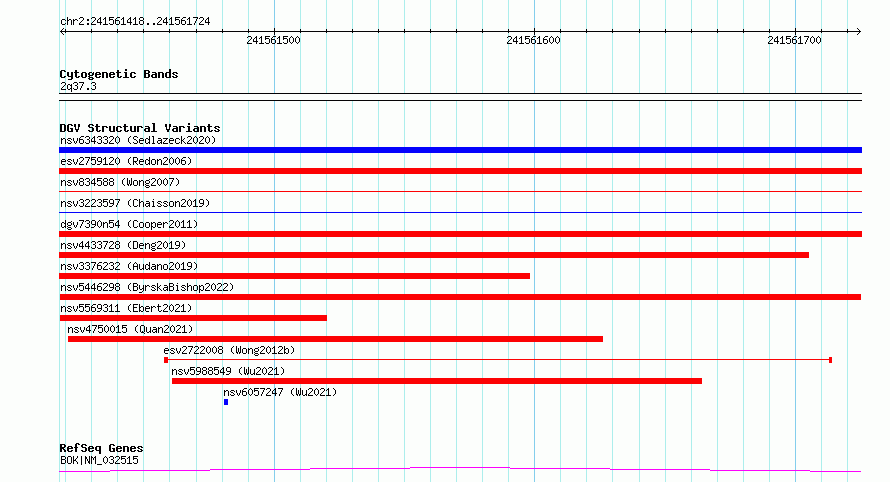Click the magenta BOK gene track line
890x482 pixels.
[x=460, y=470]
